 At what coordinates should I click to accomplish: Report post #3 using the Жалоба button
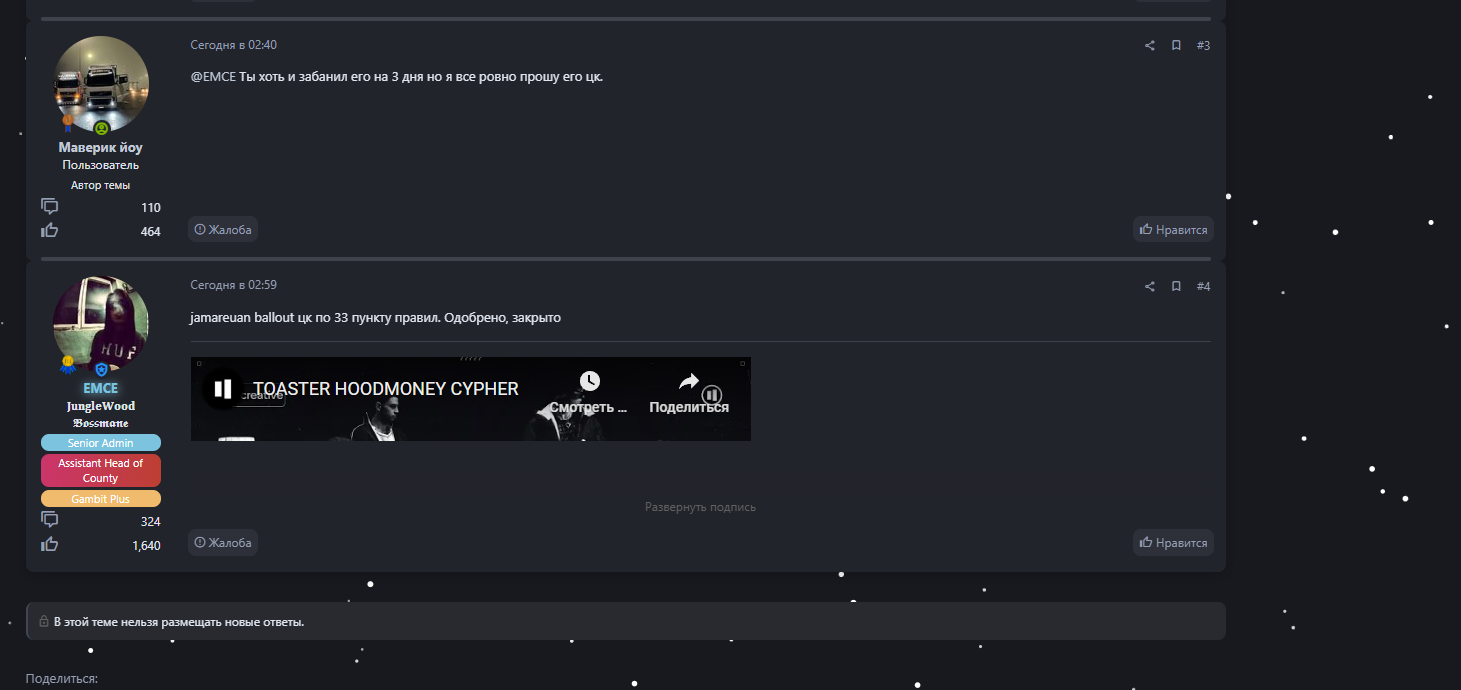click(223, 230)
